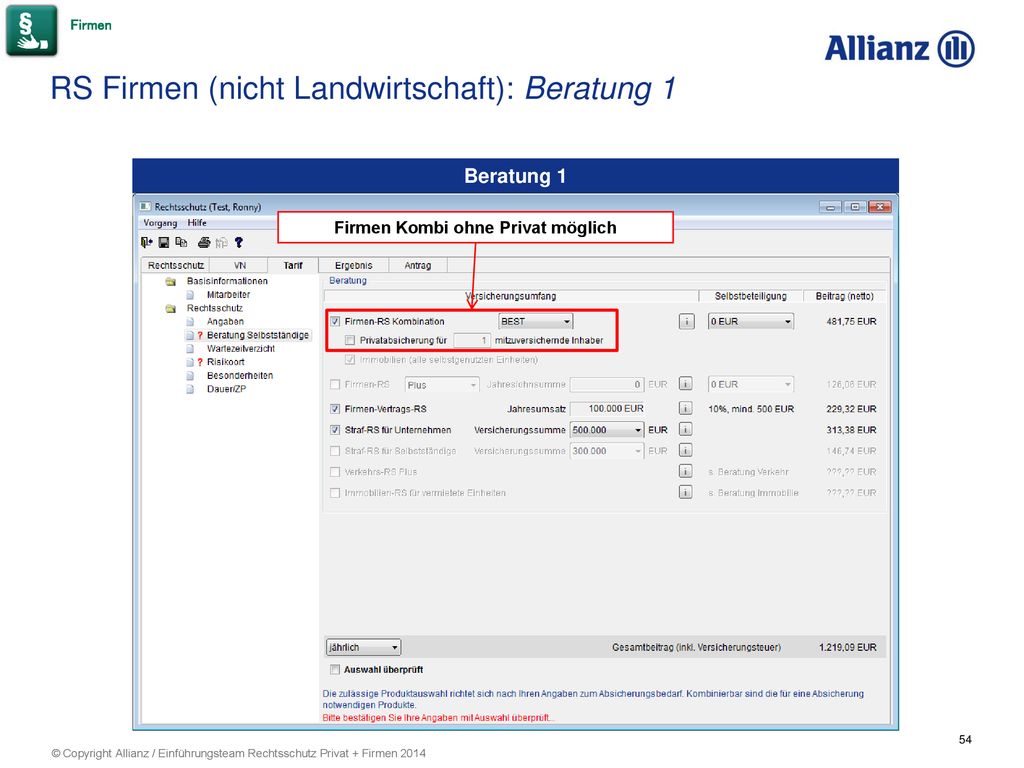The width and height of the screenshot is (1024, 768).
Task: Open the 300.000 Versicherungssumme dropdown
Action: 607,451
